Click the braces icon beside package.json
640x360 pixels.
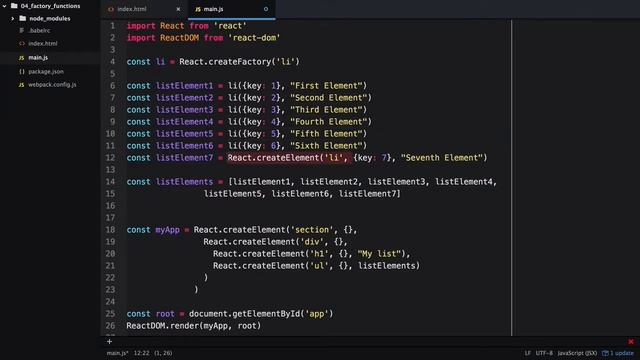[x=22, y=71]
